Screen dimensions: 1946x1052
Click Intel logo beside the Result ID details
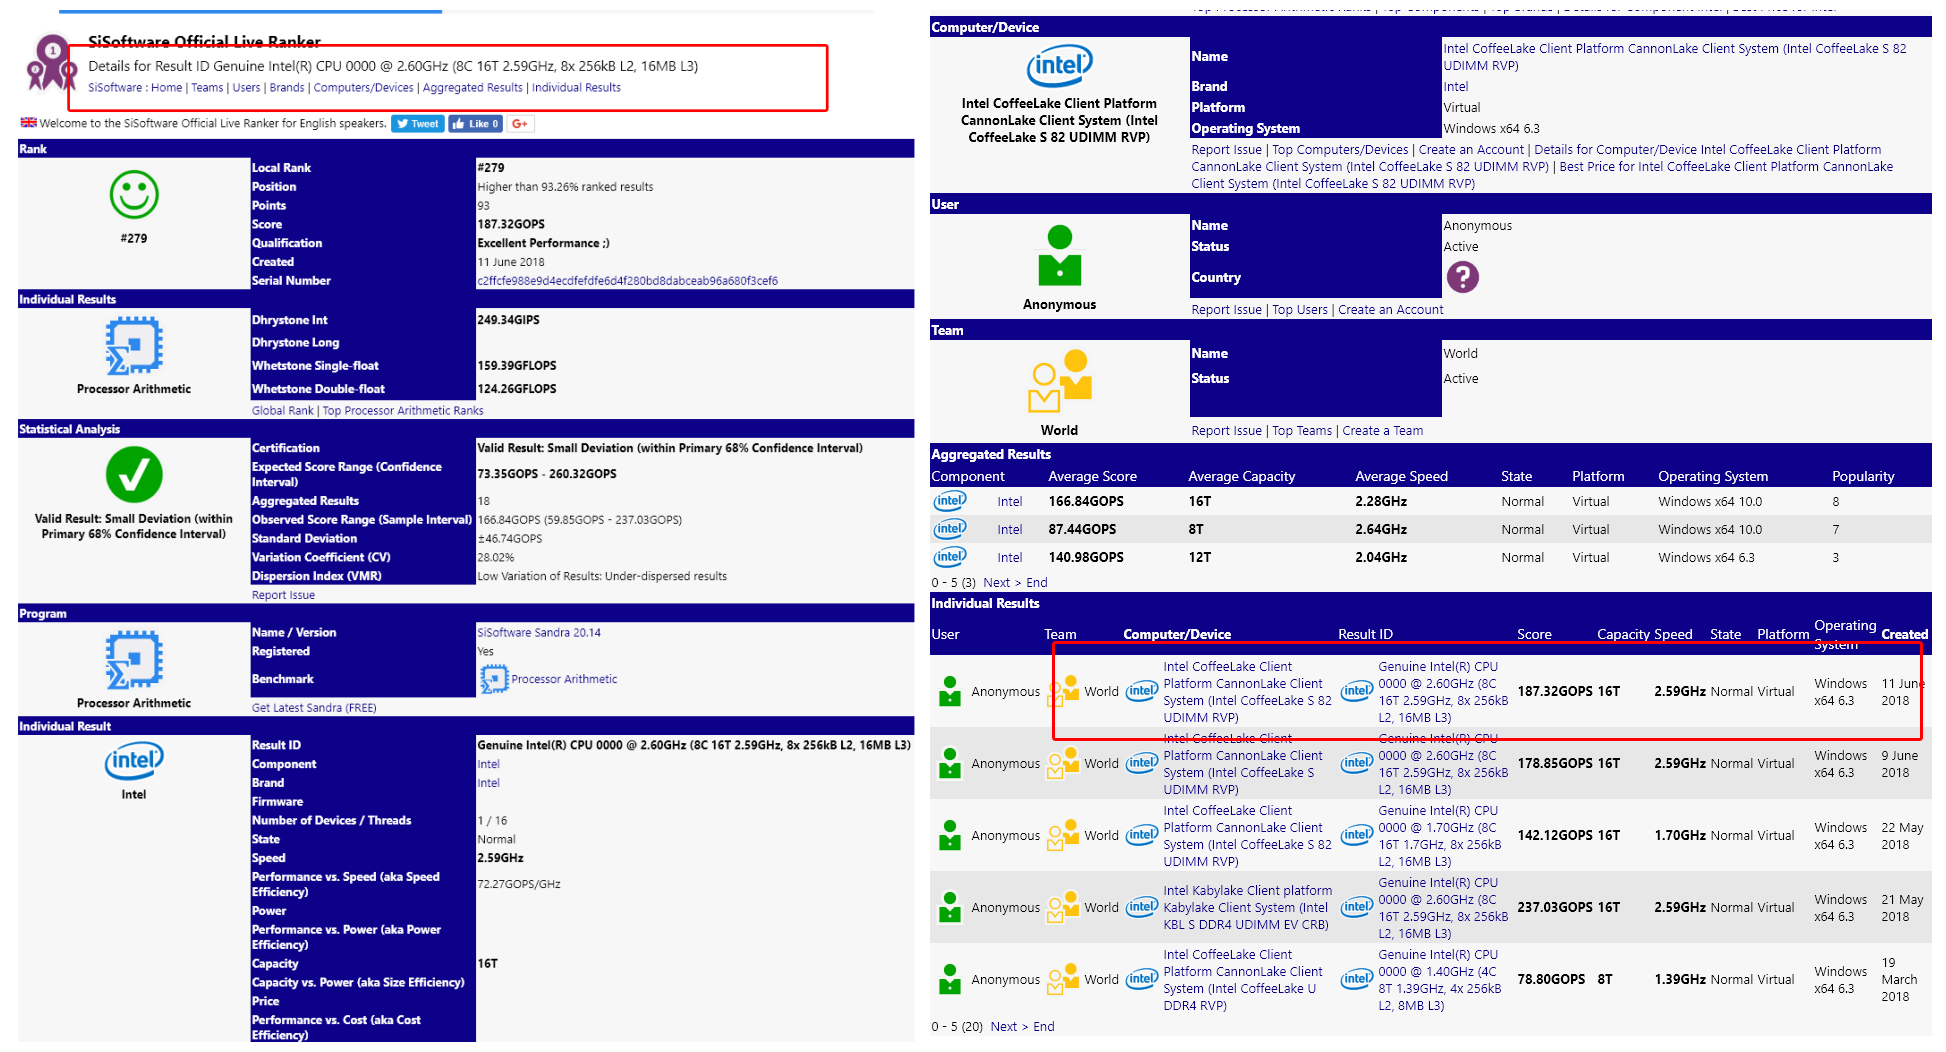point(134,761)
